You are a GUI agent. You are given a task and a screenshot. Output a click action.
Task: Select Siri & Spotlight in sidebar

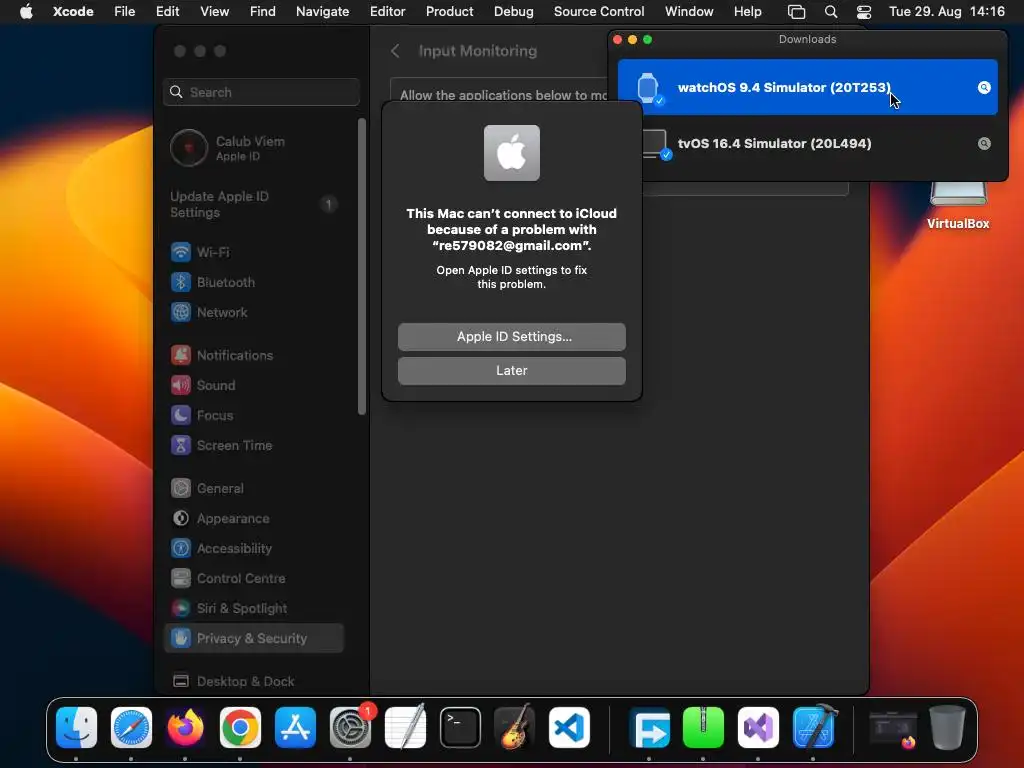pyautogui.click(x=255, y=609)
